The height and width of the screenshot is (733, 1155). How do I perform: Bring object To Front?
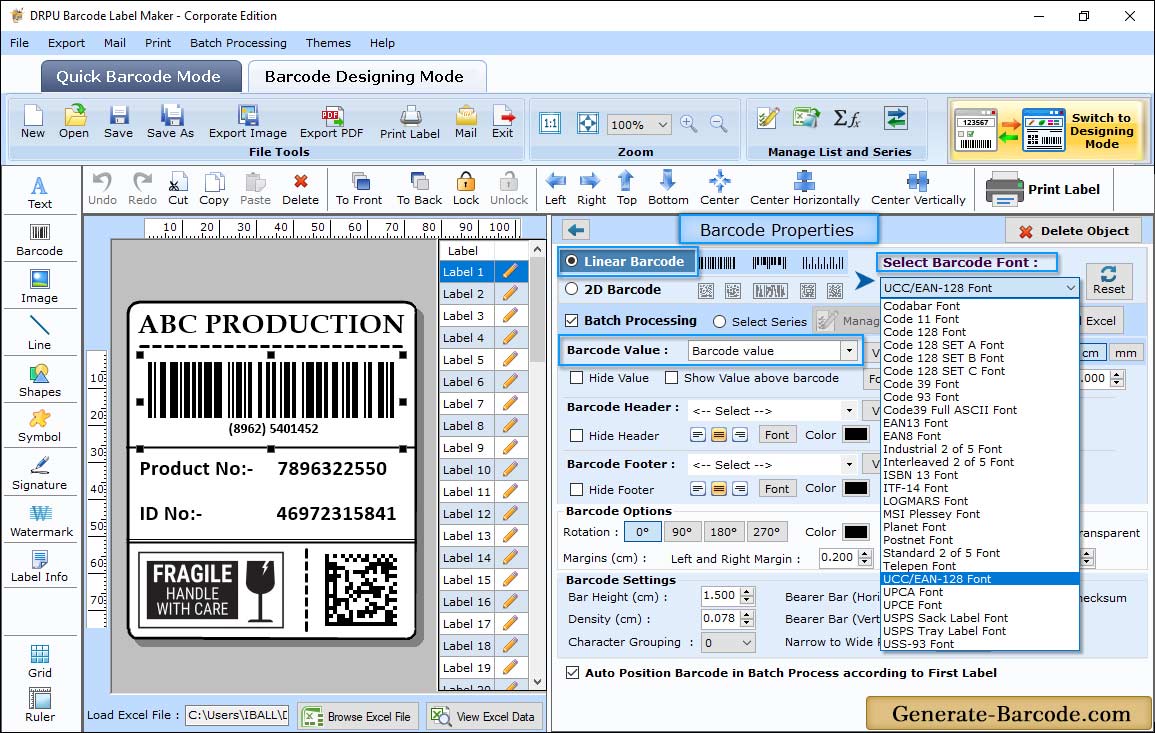click(359, 189)
